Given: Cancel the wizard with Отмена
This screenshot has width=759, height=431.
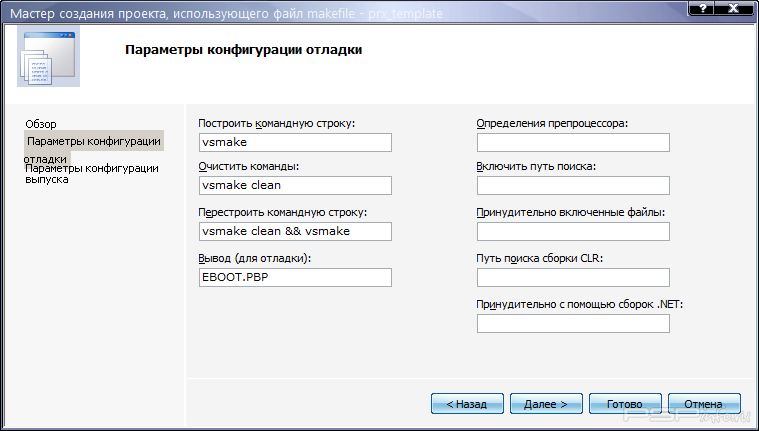Looking at the screenshot, I should coord(704,403).
